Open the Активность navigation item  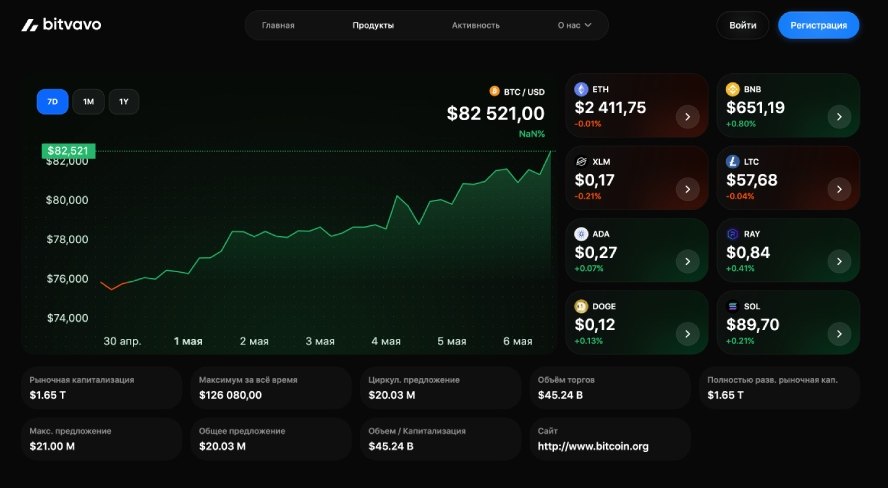[x=476, y=25]
